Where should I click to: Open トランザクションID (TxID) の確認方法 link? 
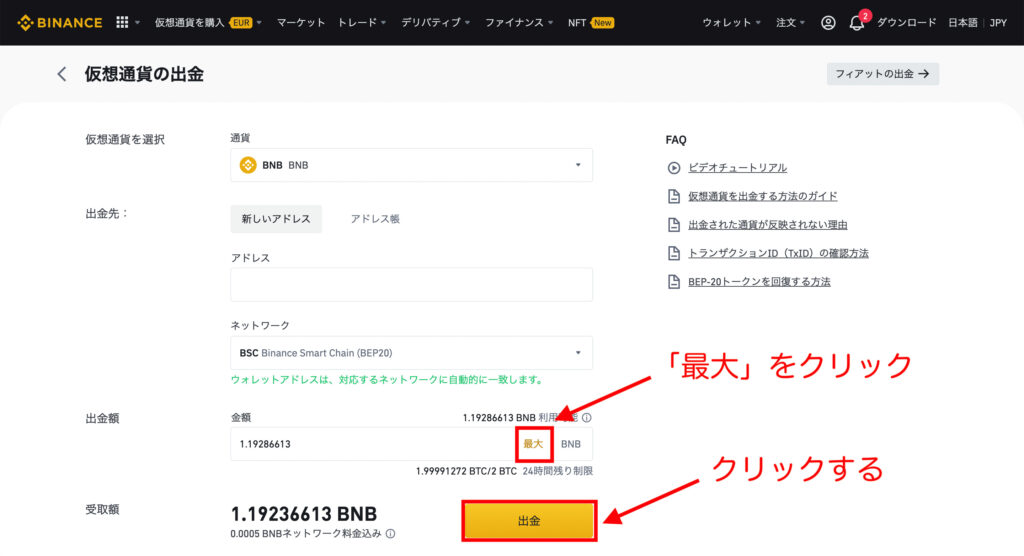point(778,253)
